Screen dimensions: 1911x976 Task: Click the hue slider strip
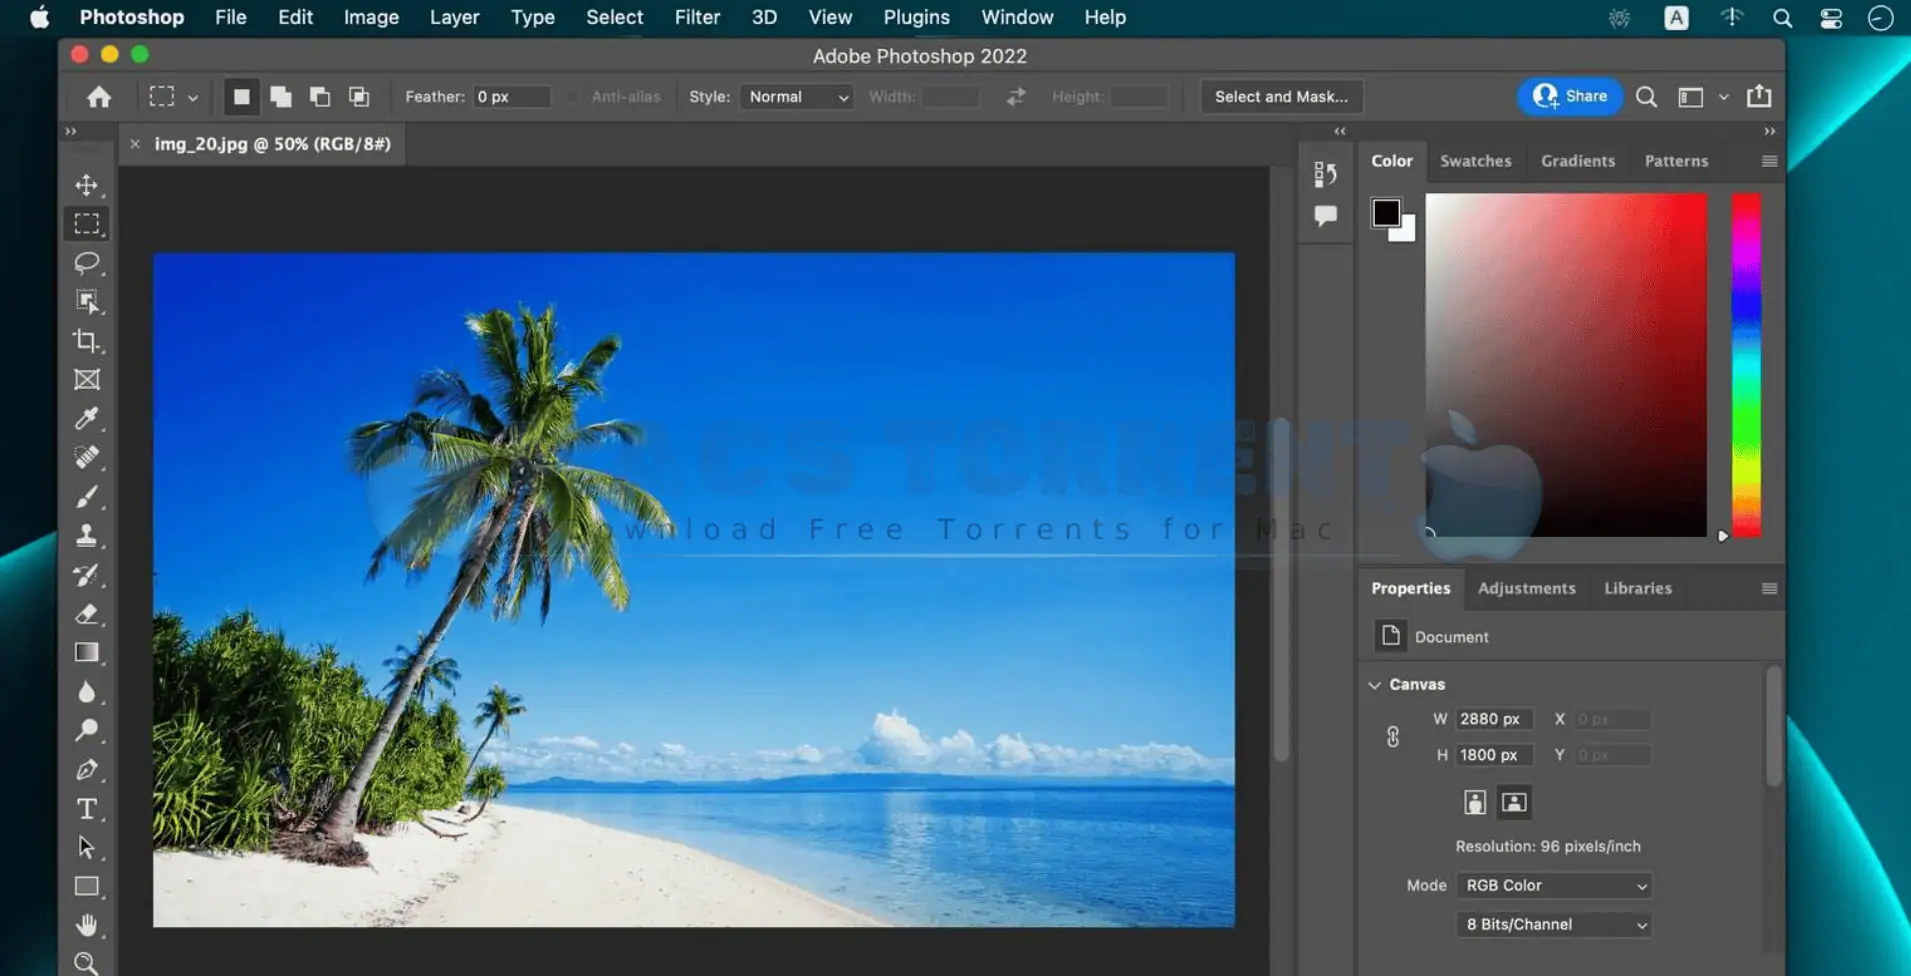click(1746, 365)
